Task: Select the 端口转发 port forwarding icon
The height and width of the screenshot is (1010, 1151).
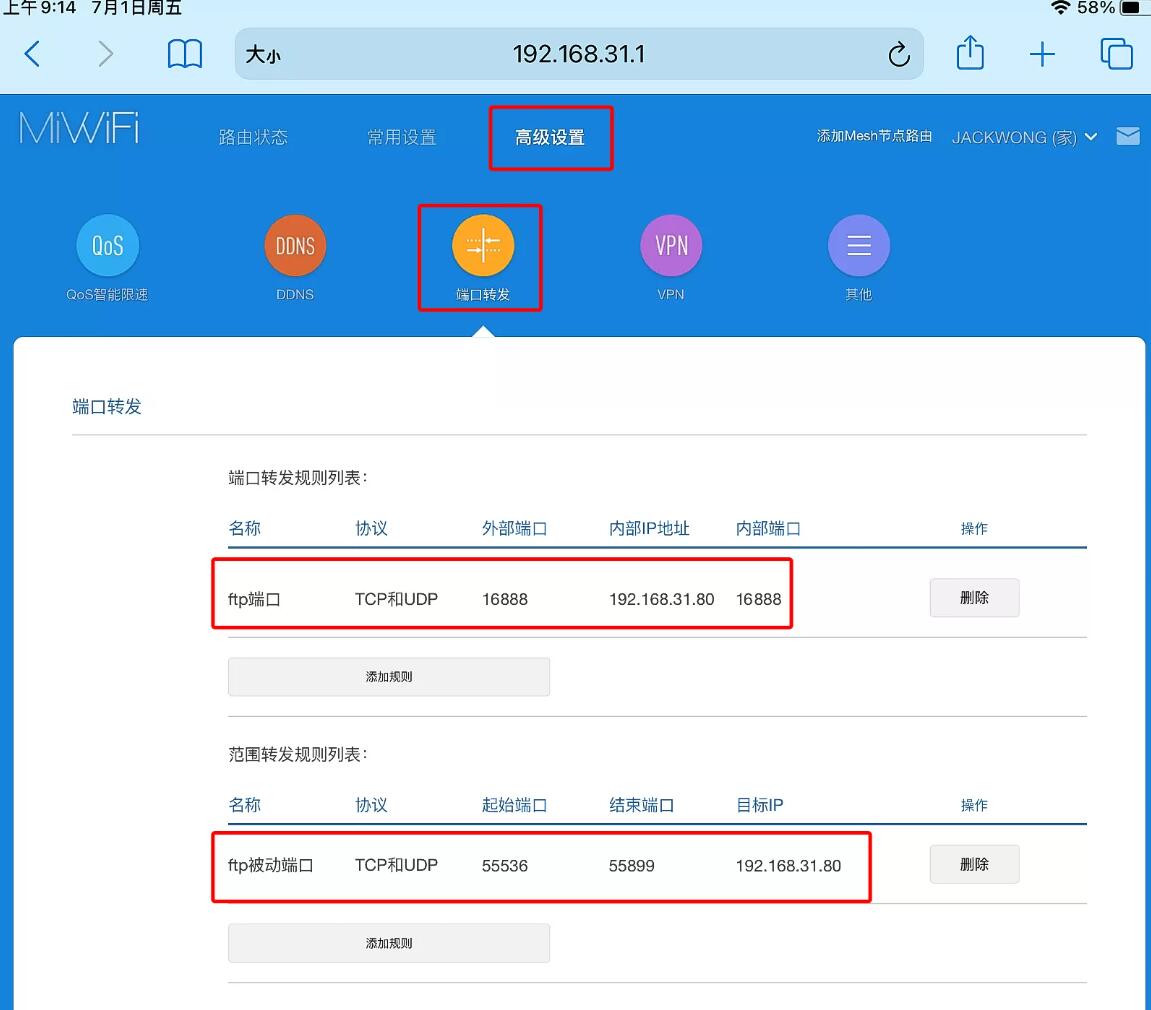Action: [x=482, y=246]
